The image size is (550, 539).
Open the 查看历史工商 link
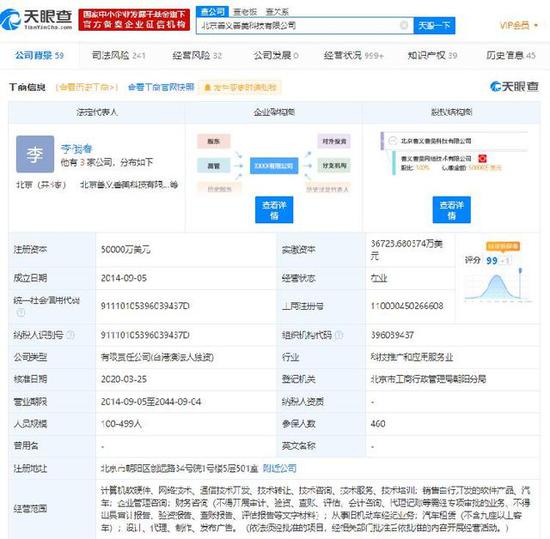[87, 87]
